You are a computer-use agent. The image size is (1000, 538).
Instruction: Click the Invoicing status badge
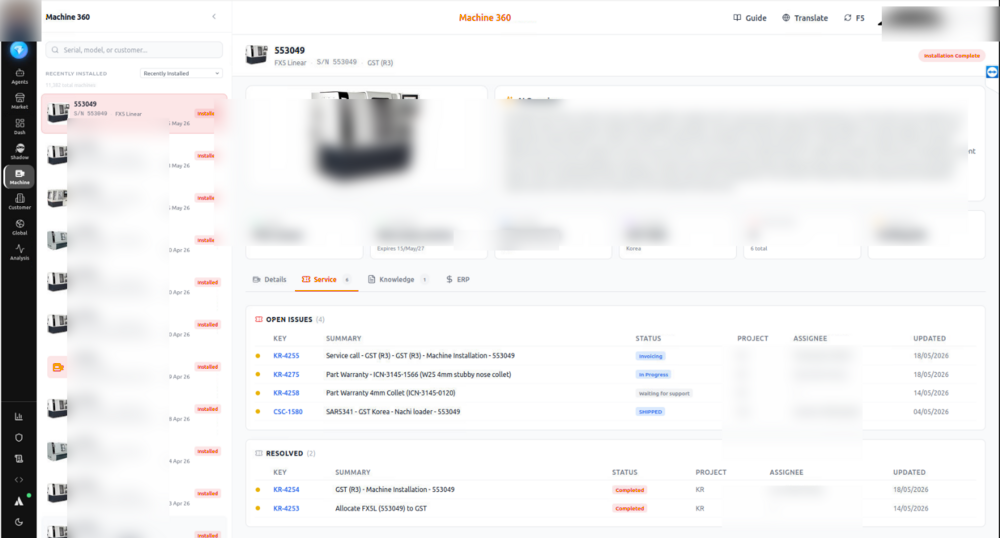tap(651, 356)
